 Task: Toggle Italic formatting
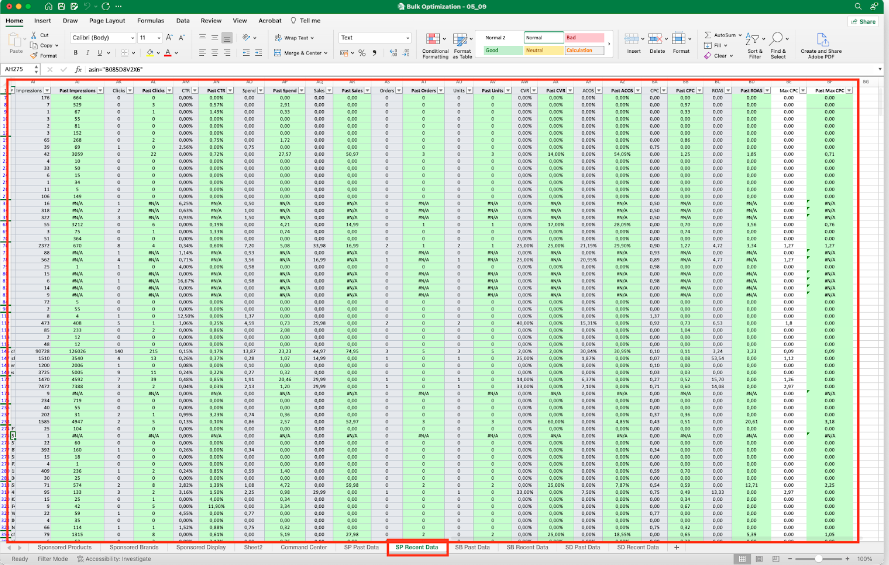point(87,53)
